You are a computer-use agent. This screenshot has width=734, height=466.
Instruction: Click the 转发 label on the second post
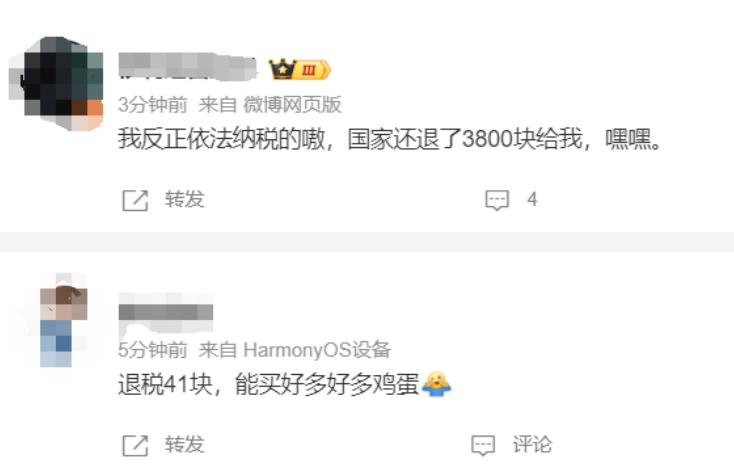click(x=184, y=444)
